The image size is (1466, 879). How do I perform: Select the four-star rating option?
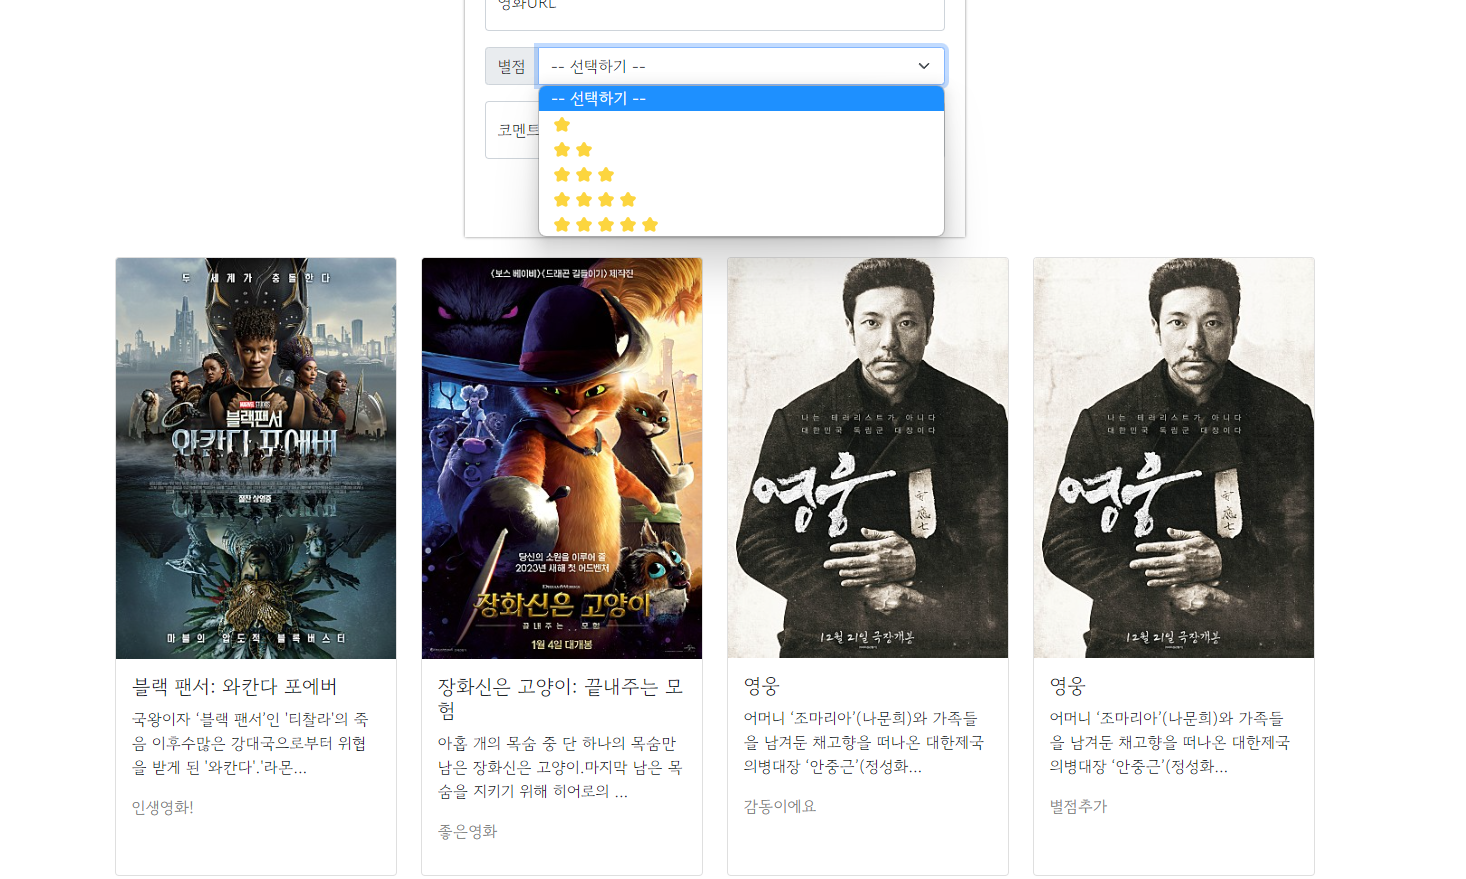(x=741, y=199)
